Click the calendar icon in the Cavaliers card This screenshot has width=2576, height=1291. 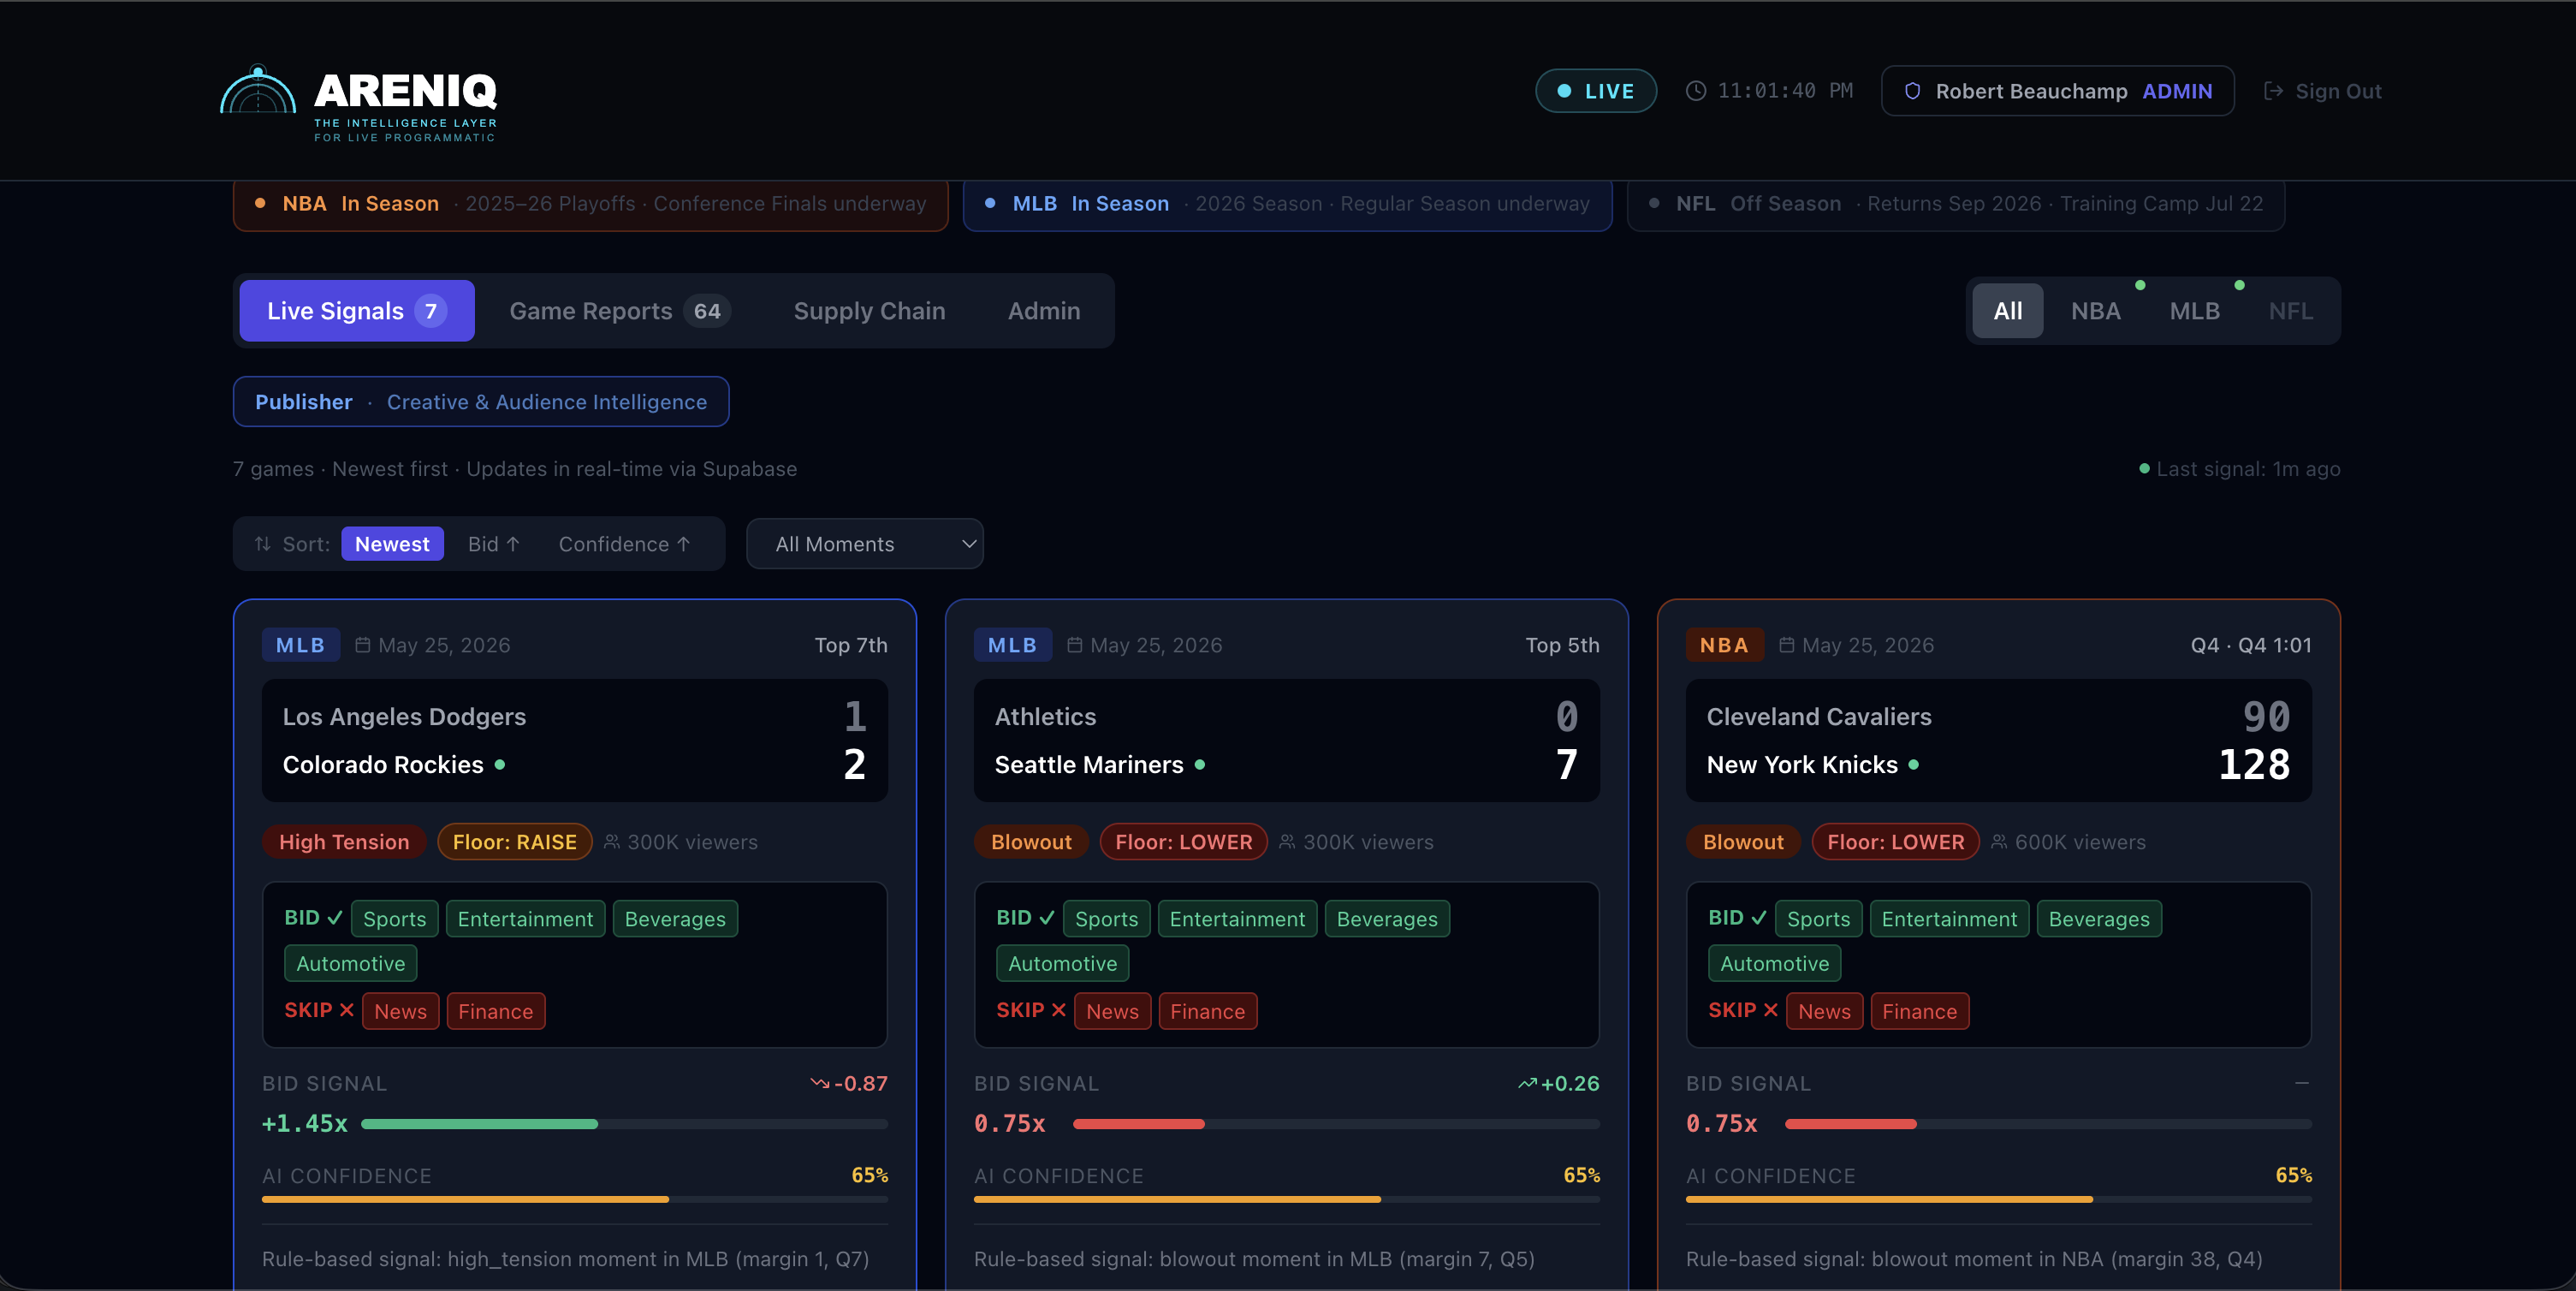point(1787,645)
